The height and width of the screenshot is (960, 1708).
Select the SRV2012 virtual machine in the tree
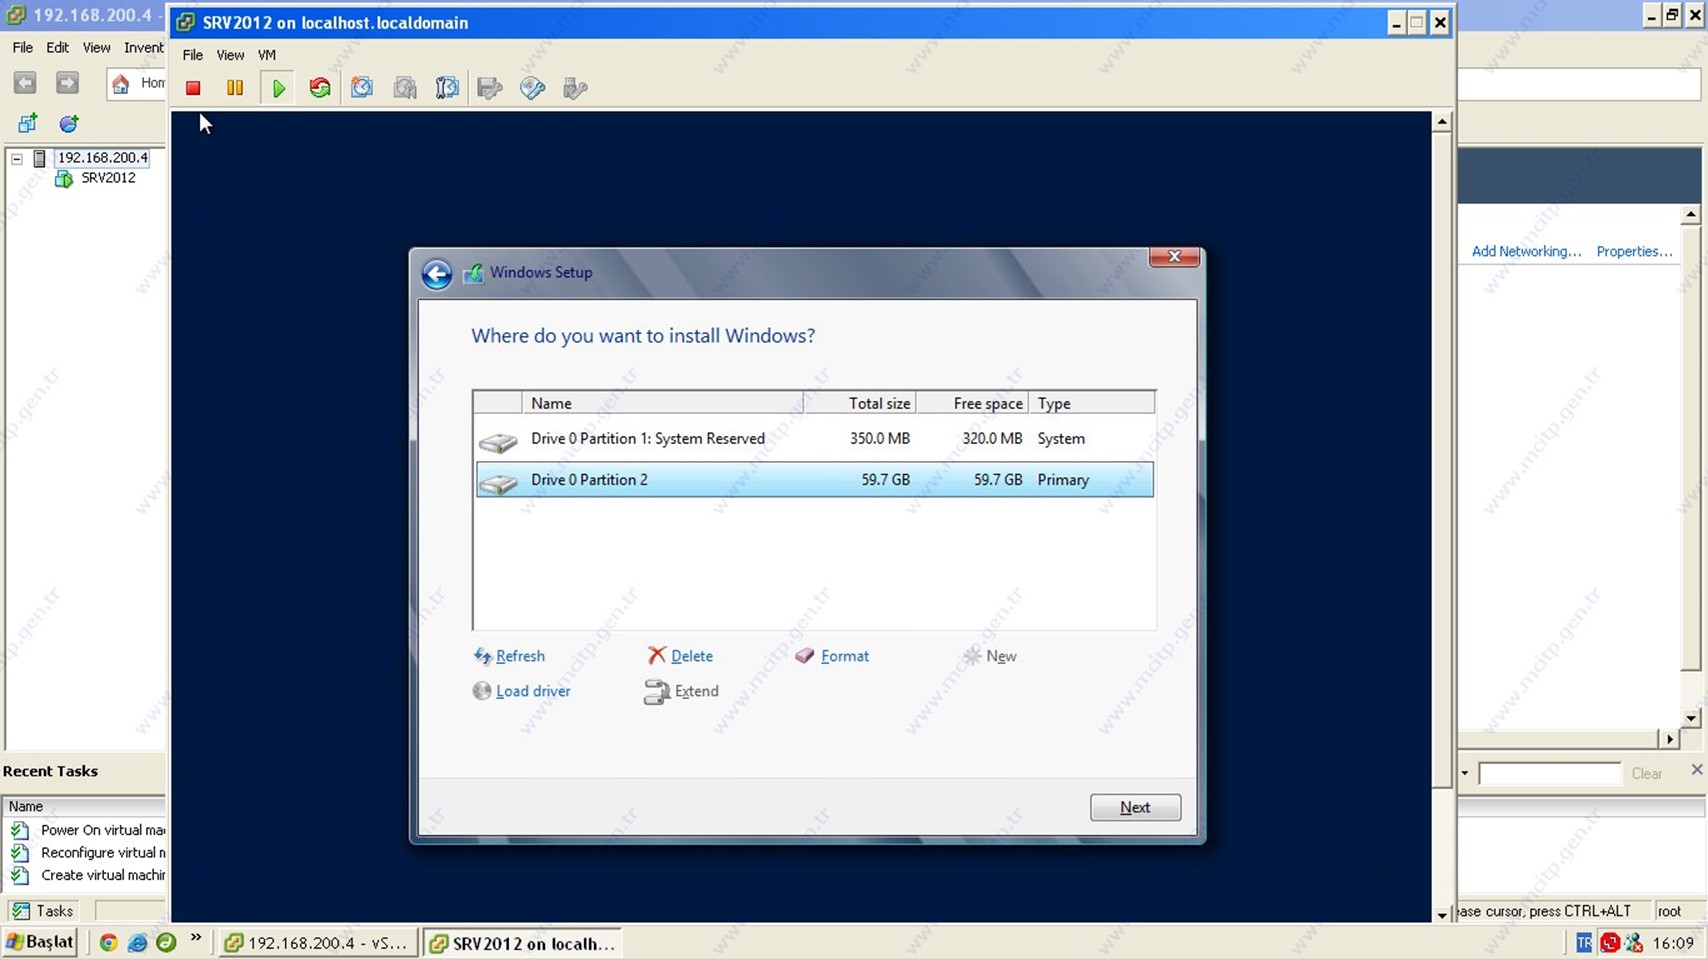tap(108, 178)
